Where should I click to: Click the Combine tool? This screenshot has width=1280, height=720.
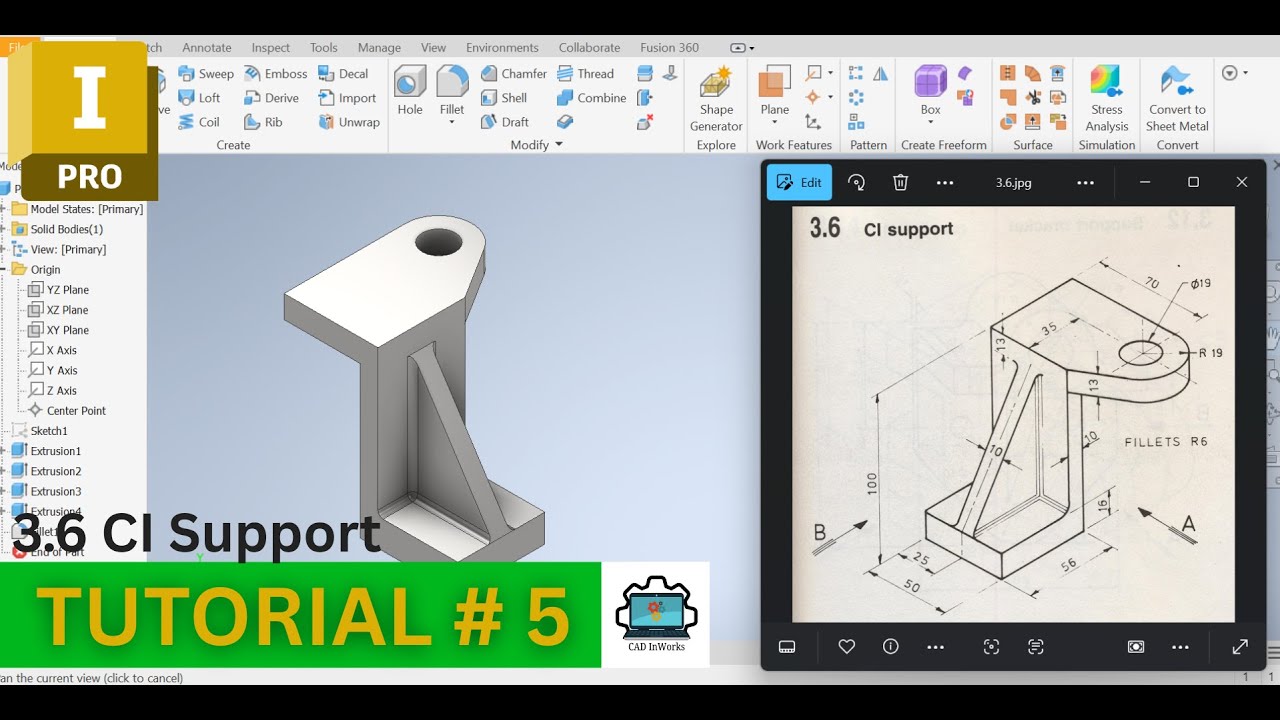tap(591, 98)
